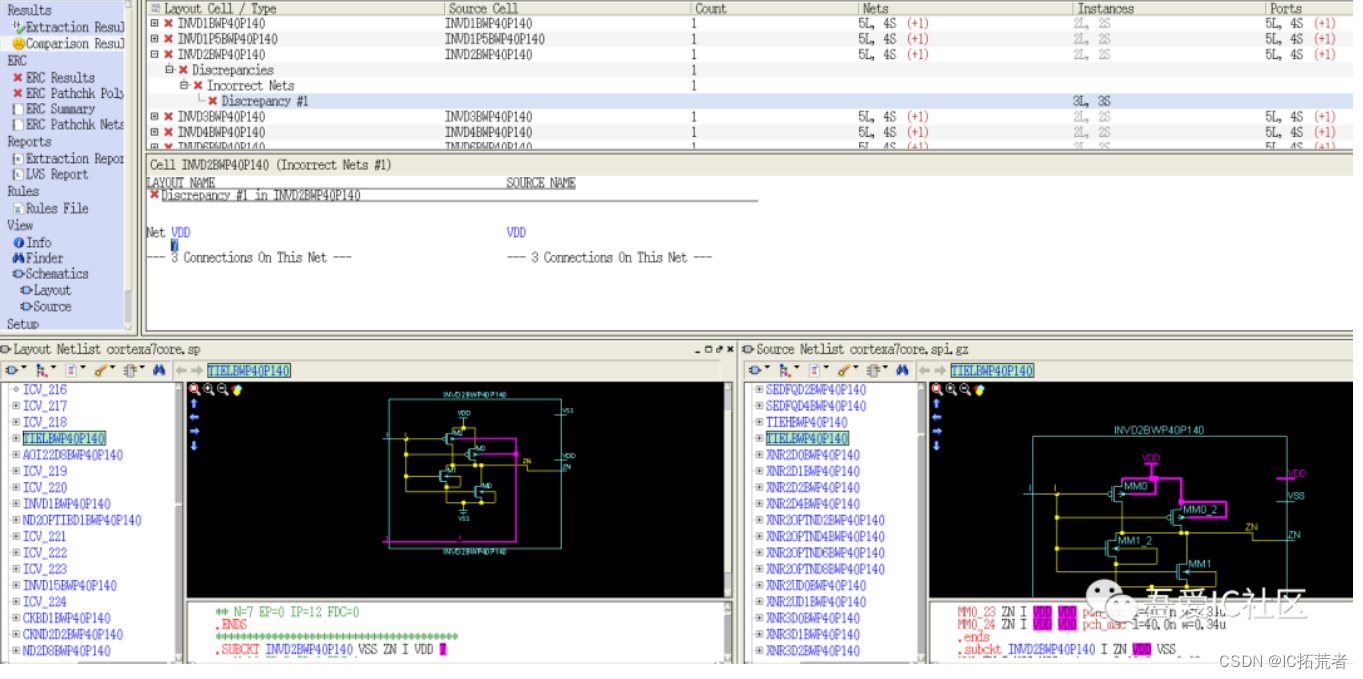Open Rules File
This screenshot has width=1363, height=679.
click(50, 208)
